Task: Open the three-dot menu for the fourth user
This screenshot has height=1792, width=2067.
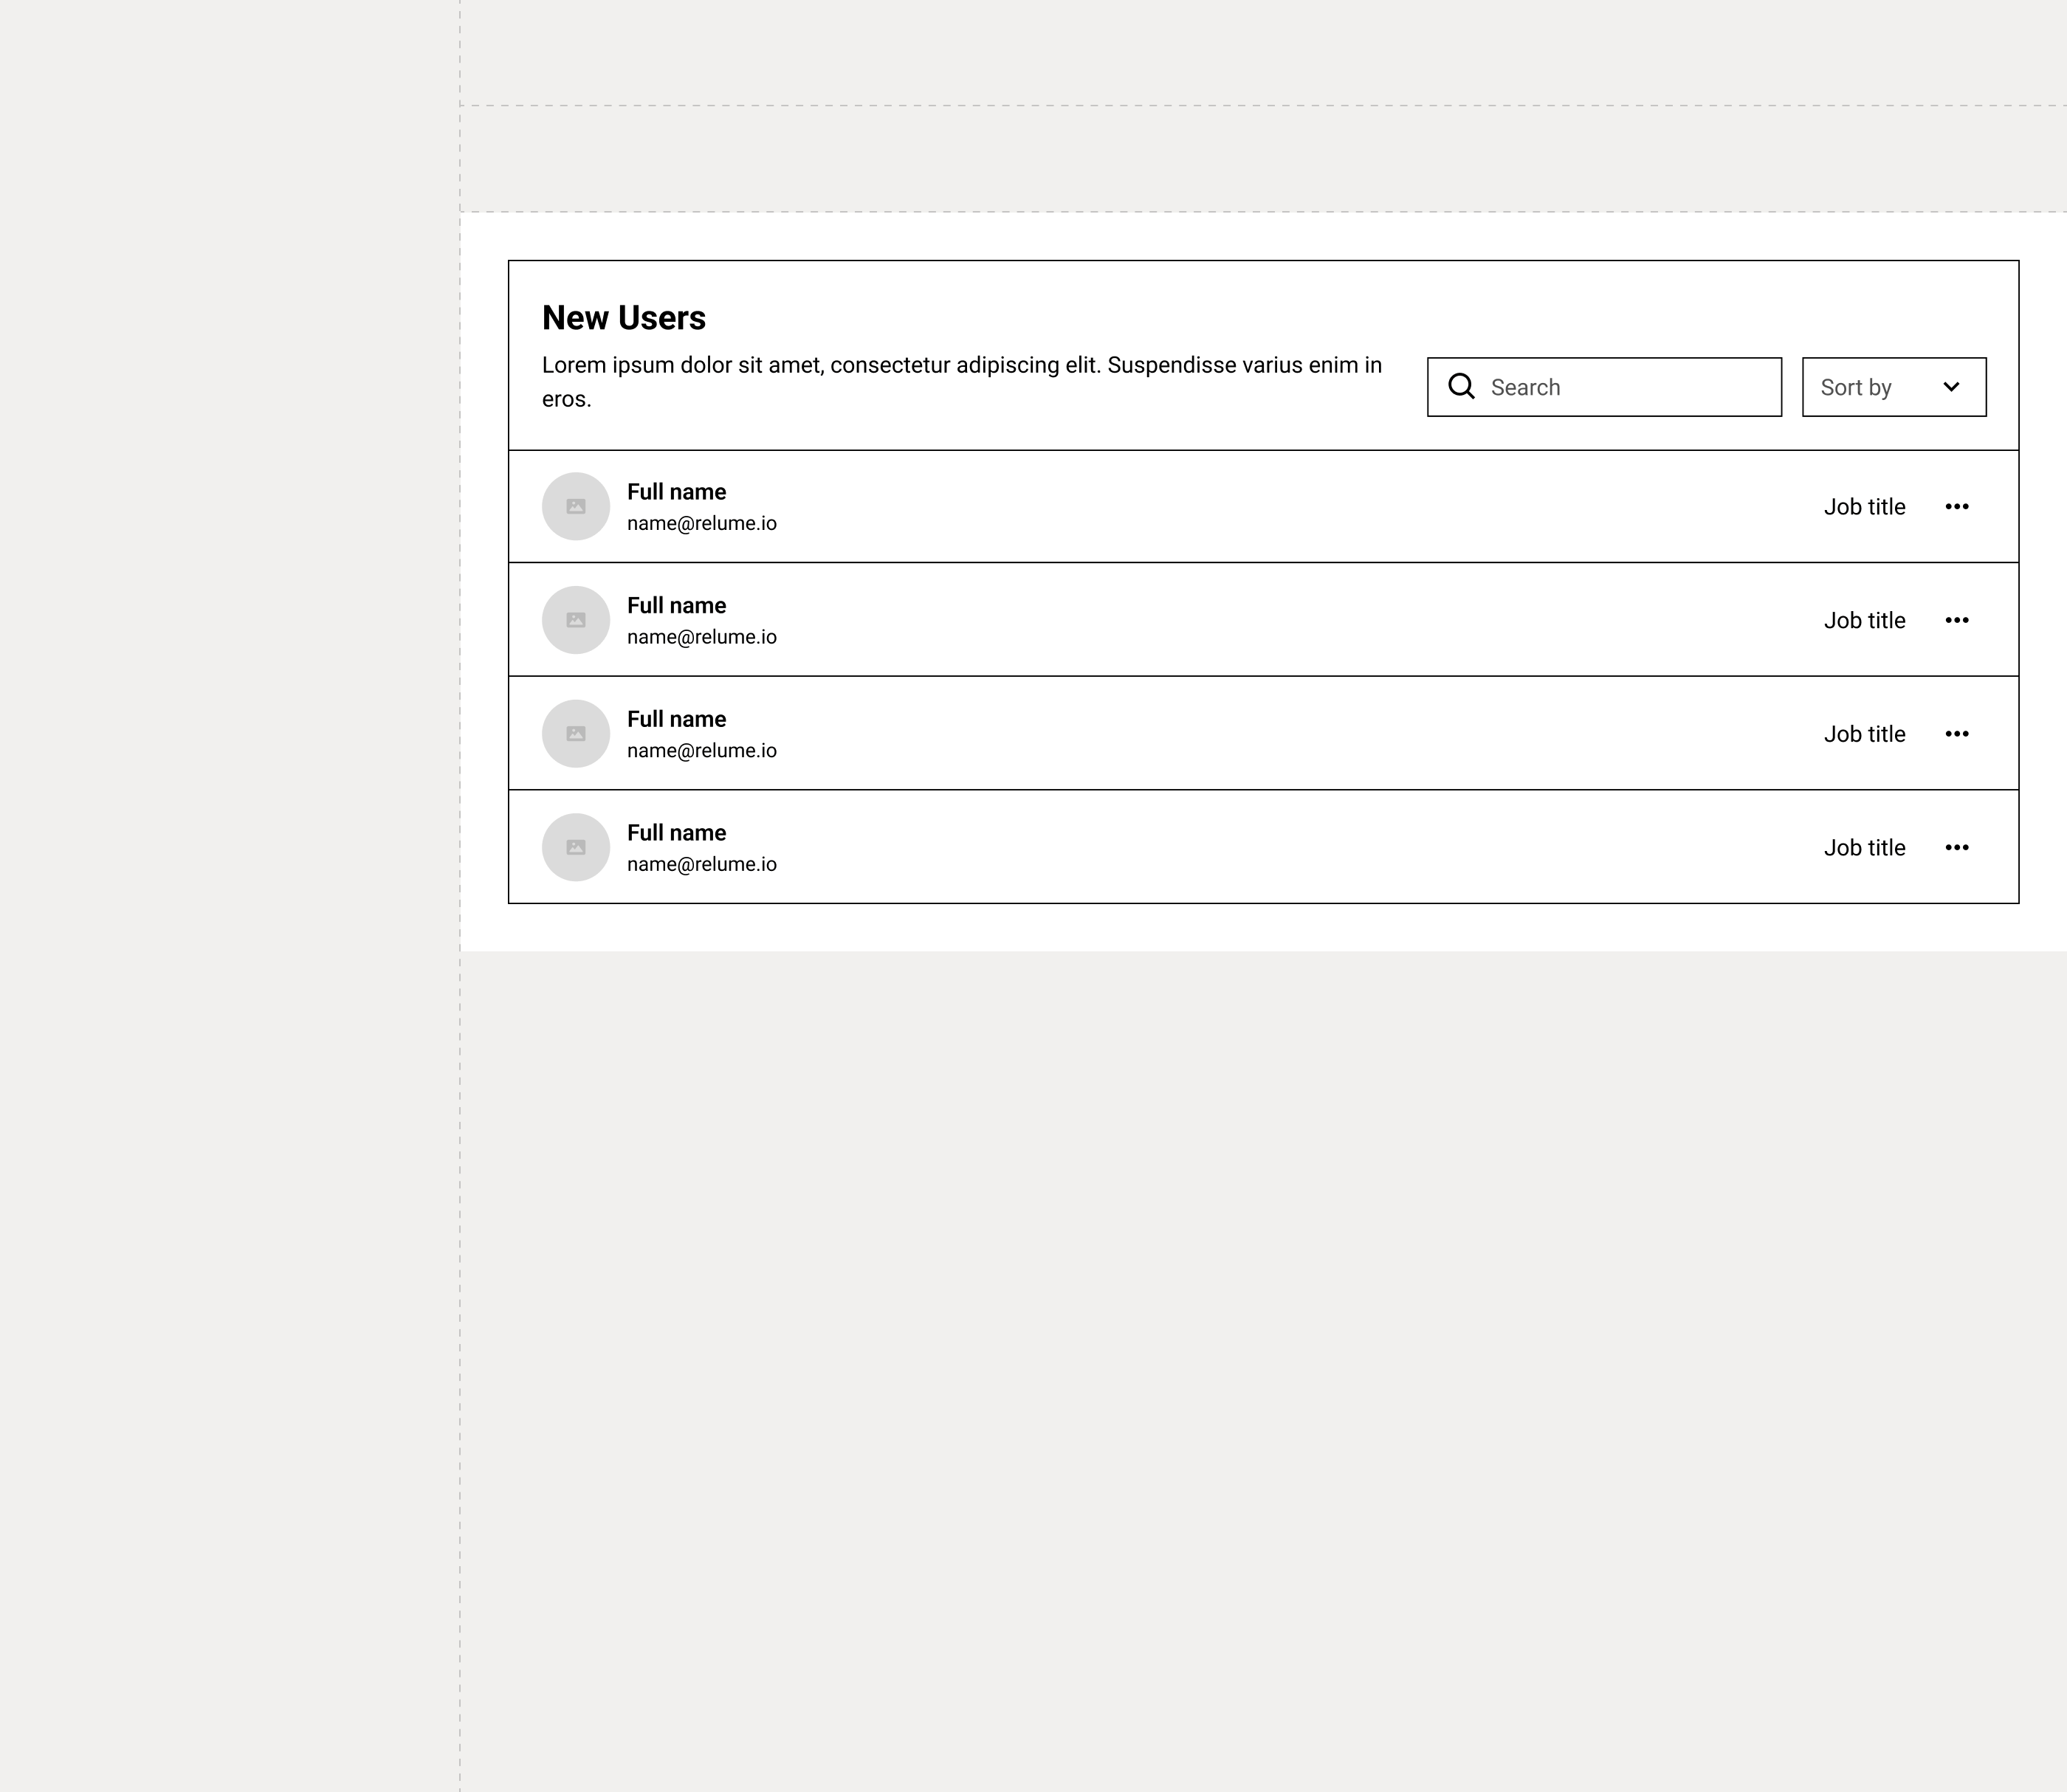Action: click(1957, 847)
